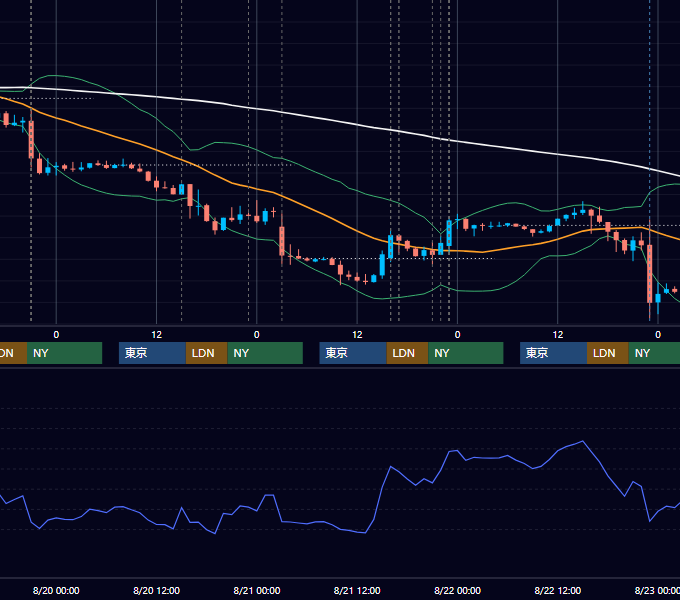Select the LDN session block after 8/21 12:00
680x600 pixels.
pos(407,353)
